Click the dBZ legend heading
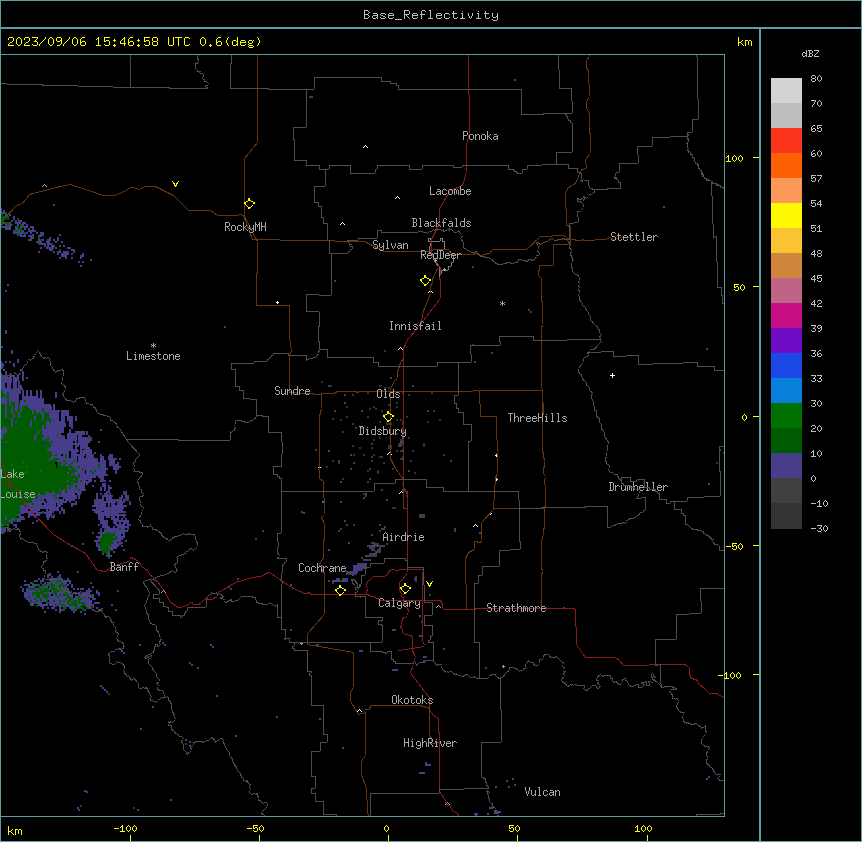862x842 pixels. [x=810, y=53]
